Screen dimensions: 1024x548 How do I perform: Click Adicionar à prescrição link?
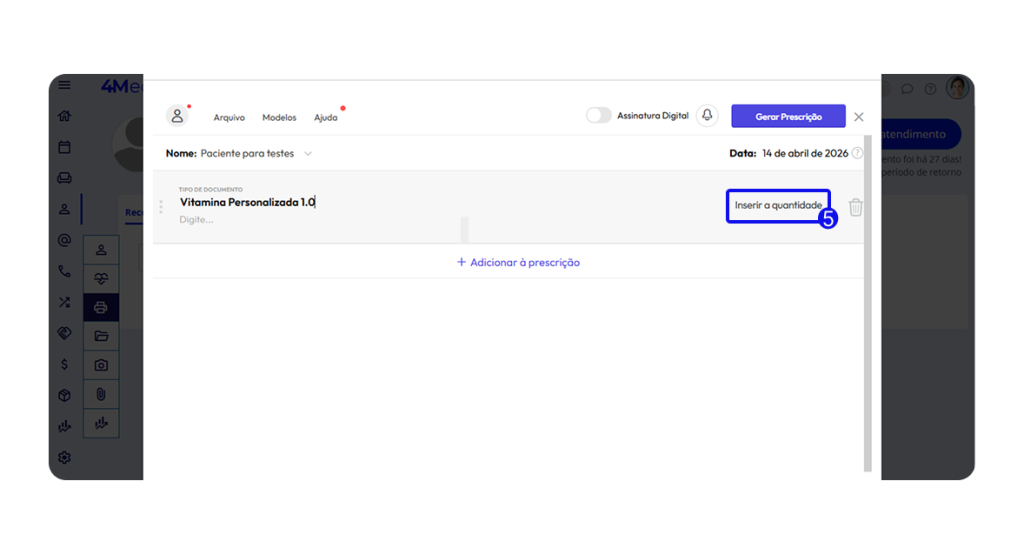[518, 262]
